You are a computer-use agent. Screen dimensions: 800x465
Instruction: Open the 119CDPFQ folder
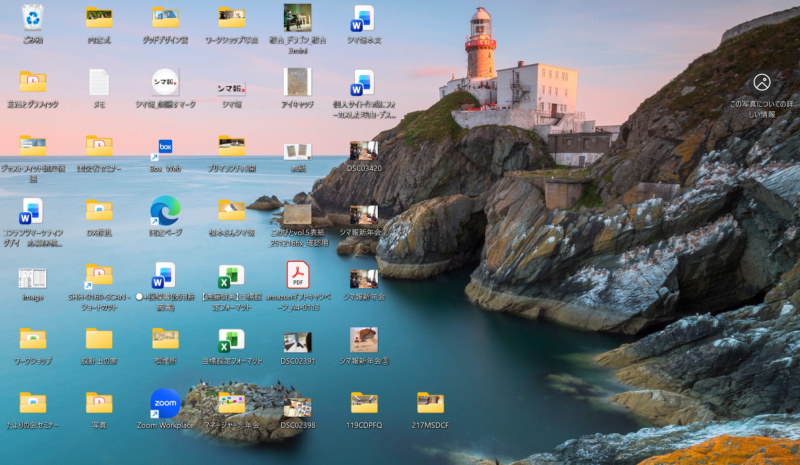[364, 403]
